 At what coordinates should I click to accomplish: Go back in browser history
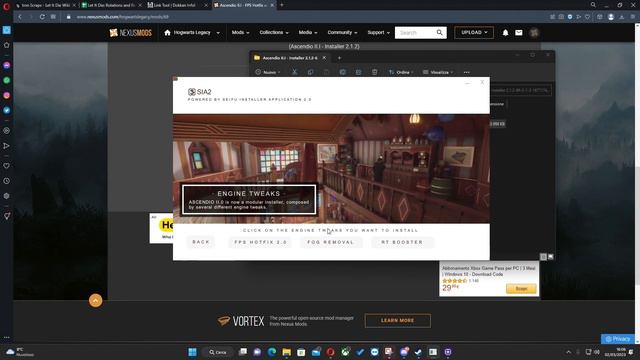tap(20, 17)
